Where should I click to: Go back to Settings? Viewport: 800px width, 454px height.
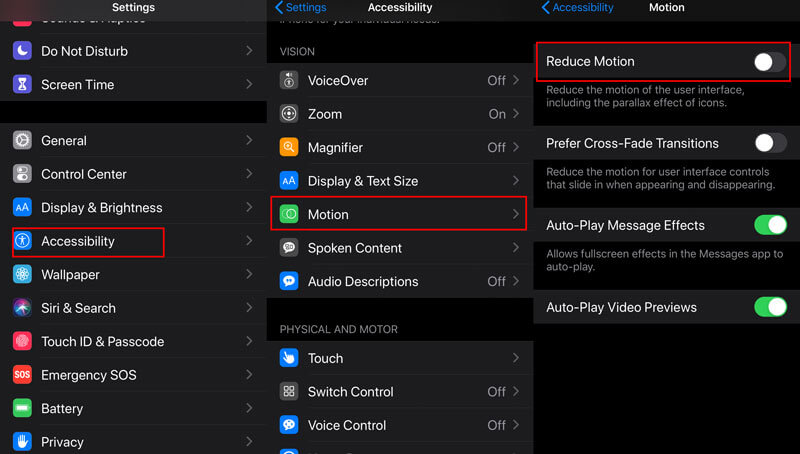(301, 7)
